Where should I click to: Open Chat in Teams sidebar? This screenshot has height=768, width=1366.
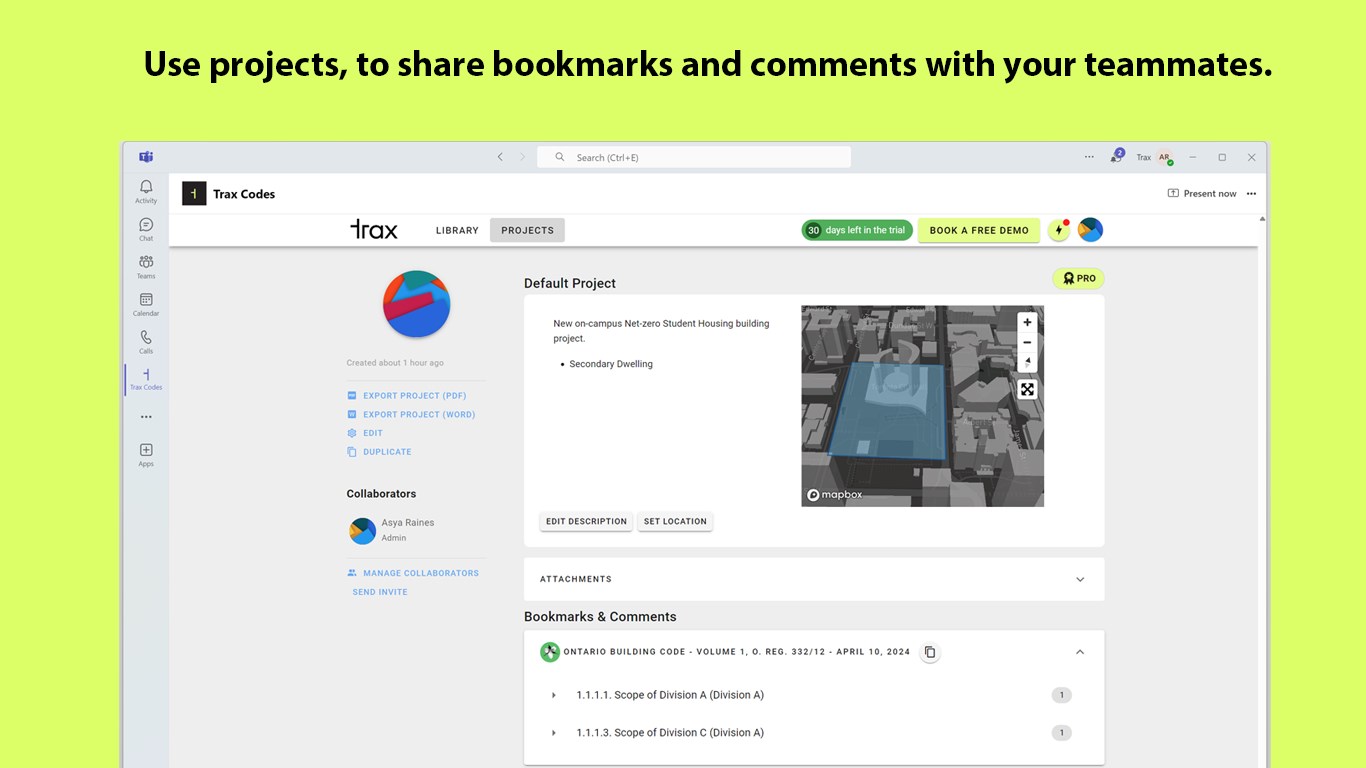[146, 229]
